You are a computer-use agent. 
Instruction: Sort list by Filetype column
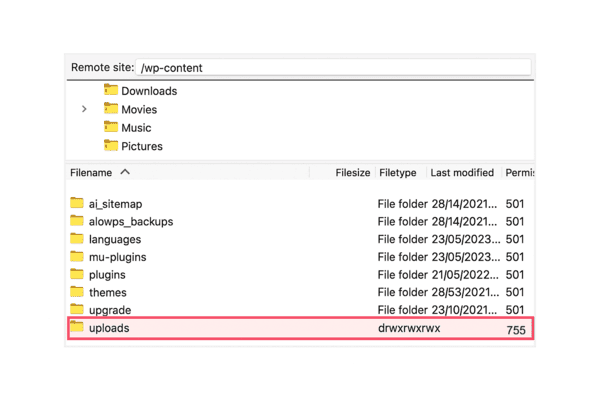click(397, 173)
